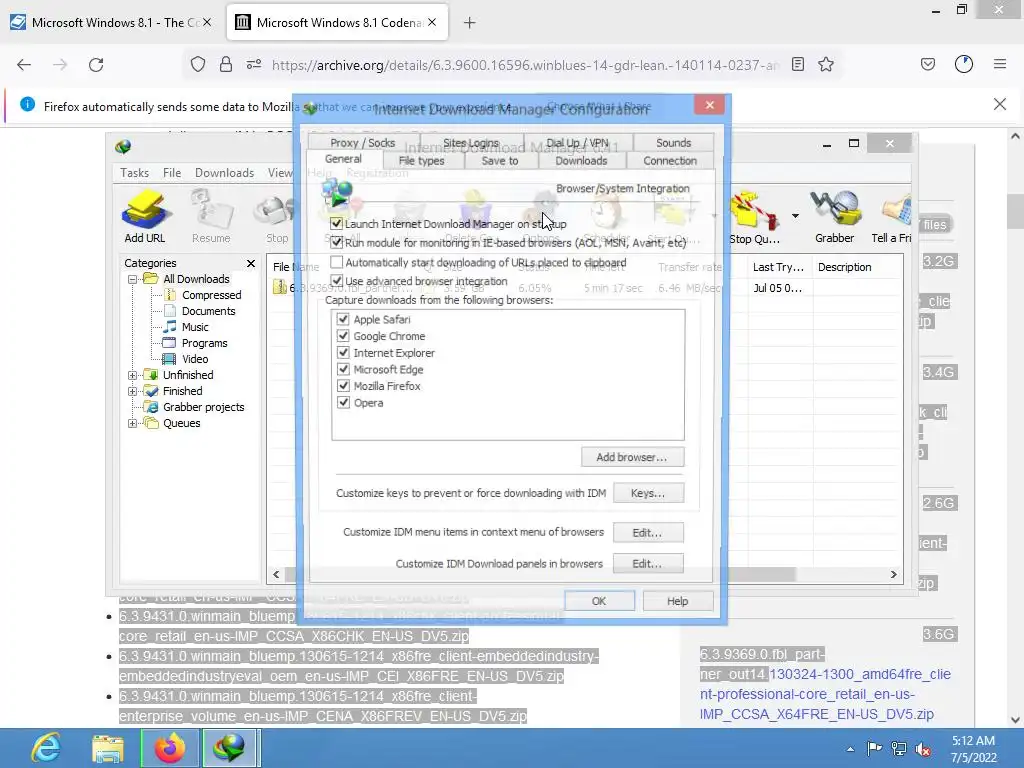Open a new Firefox tab

[x=470, y=23]
